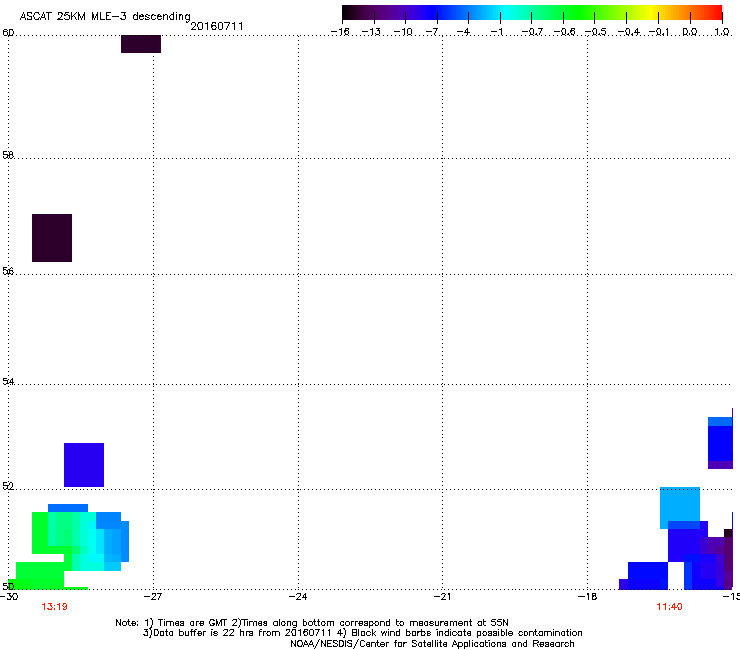Click the color scale bar legend
Viewport: 740px width, 650px height.
coord(532,12)
